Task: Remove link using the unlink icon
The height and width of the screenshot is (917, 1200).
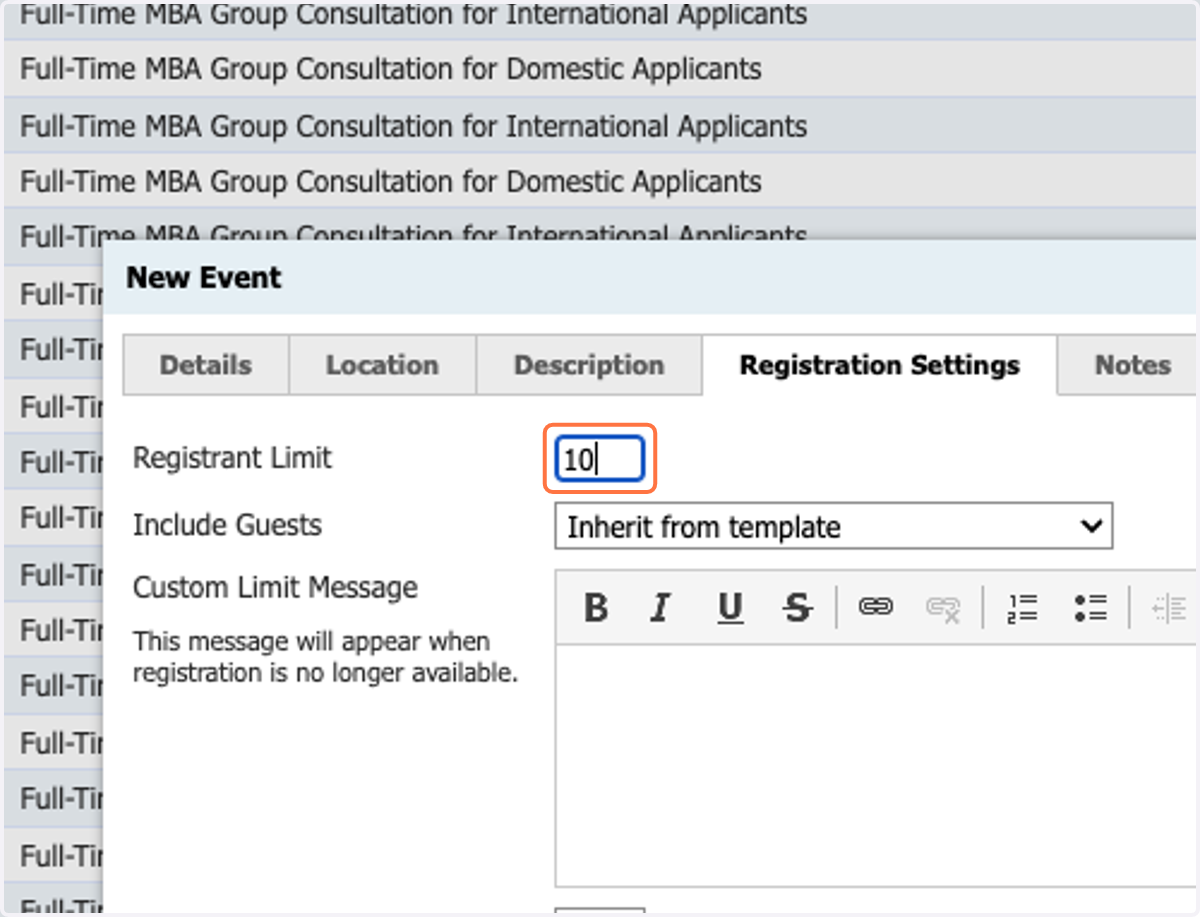Action: click(943, 607)
